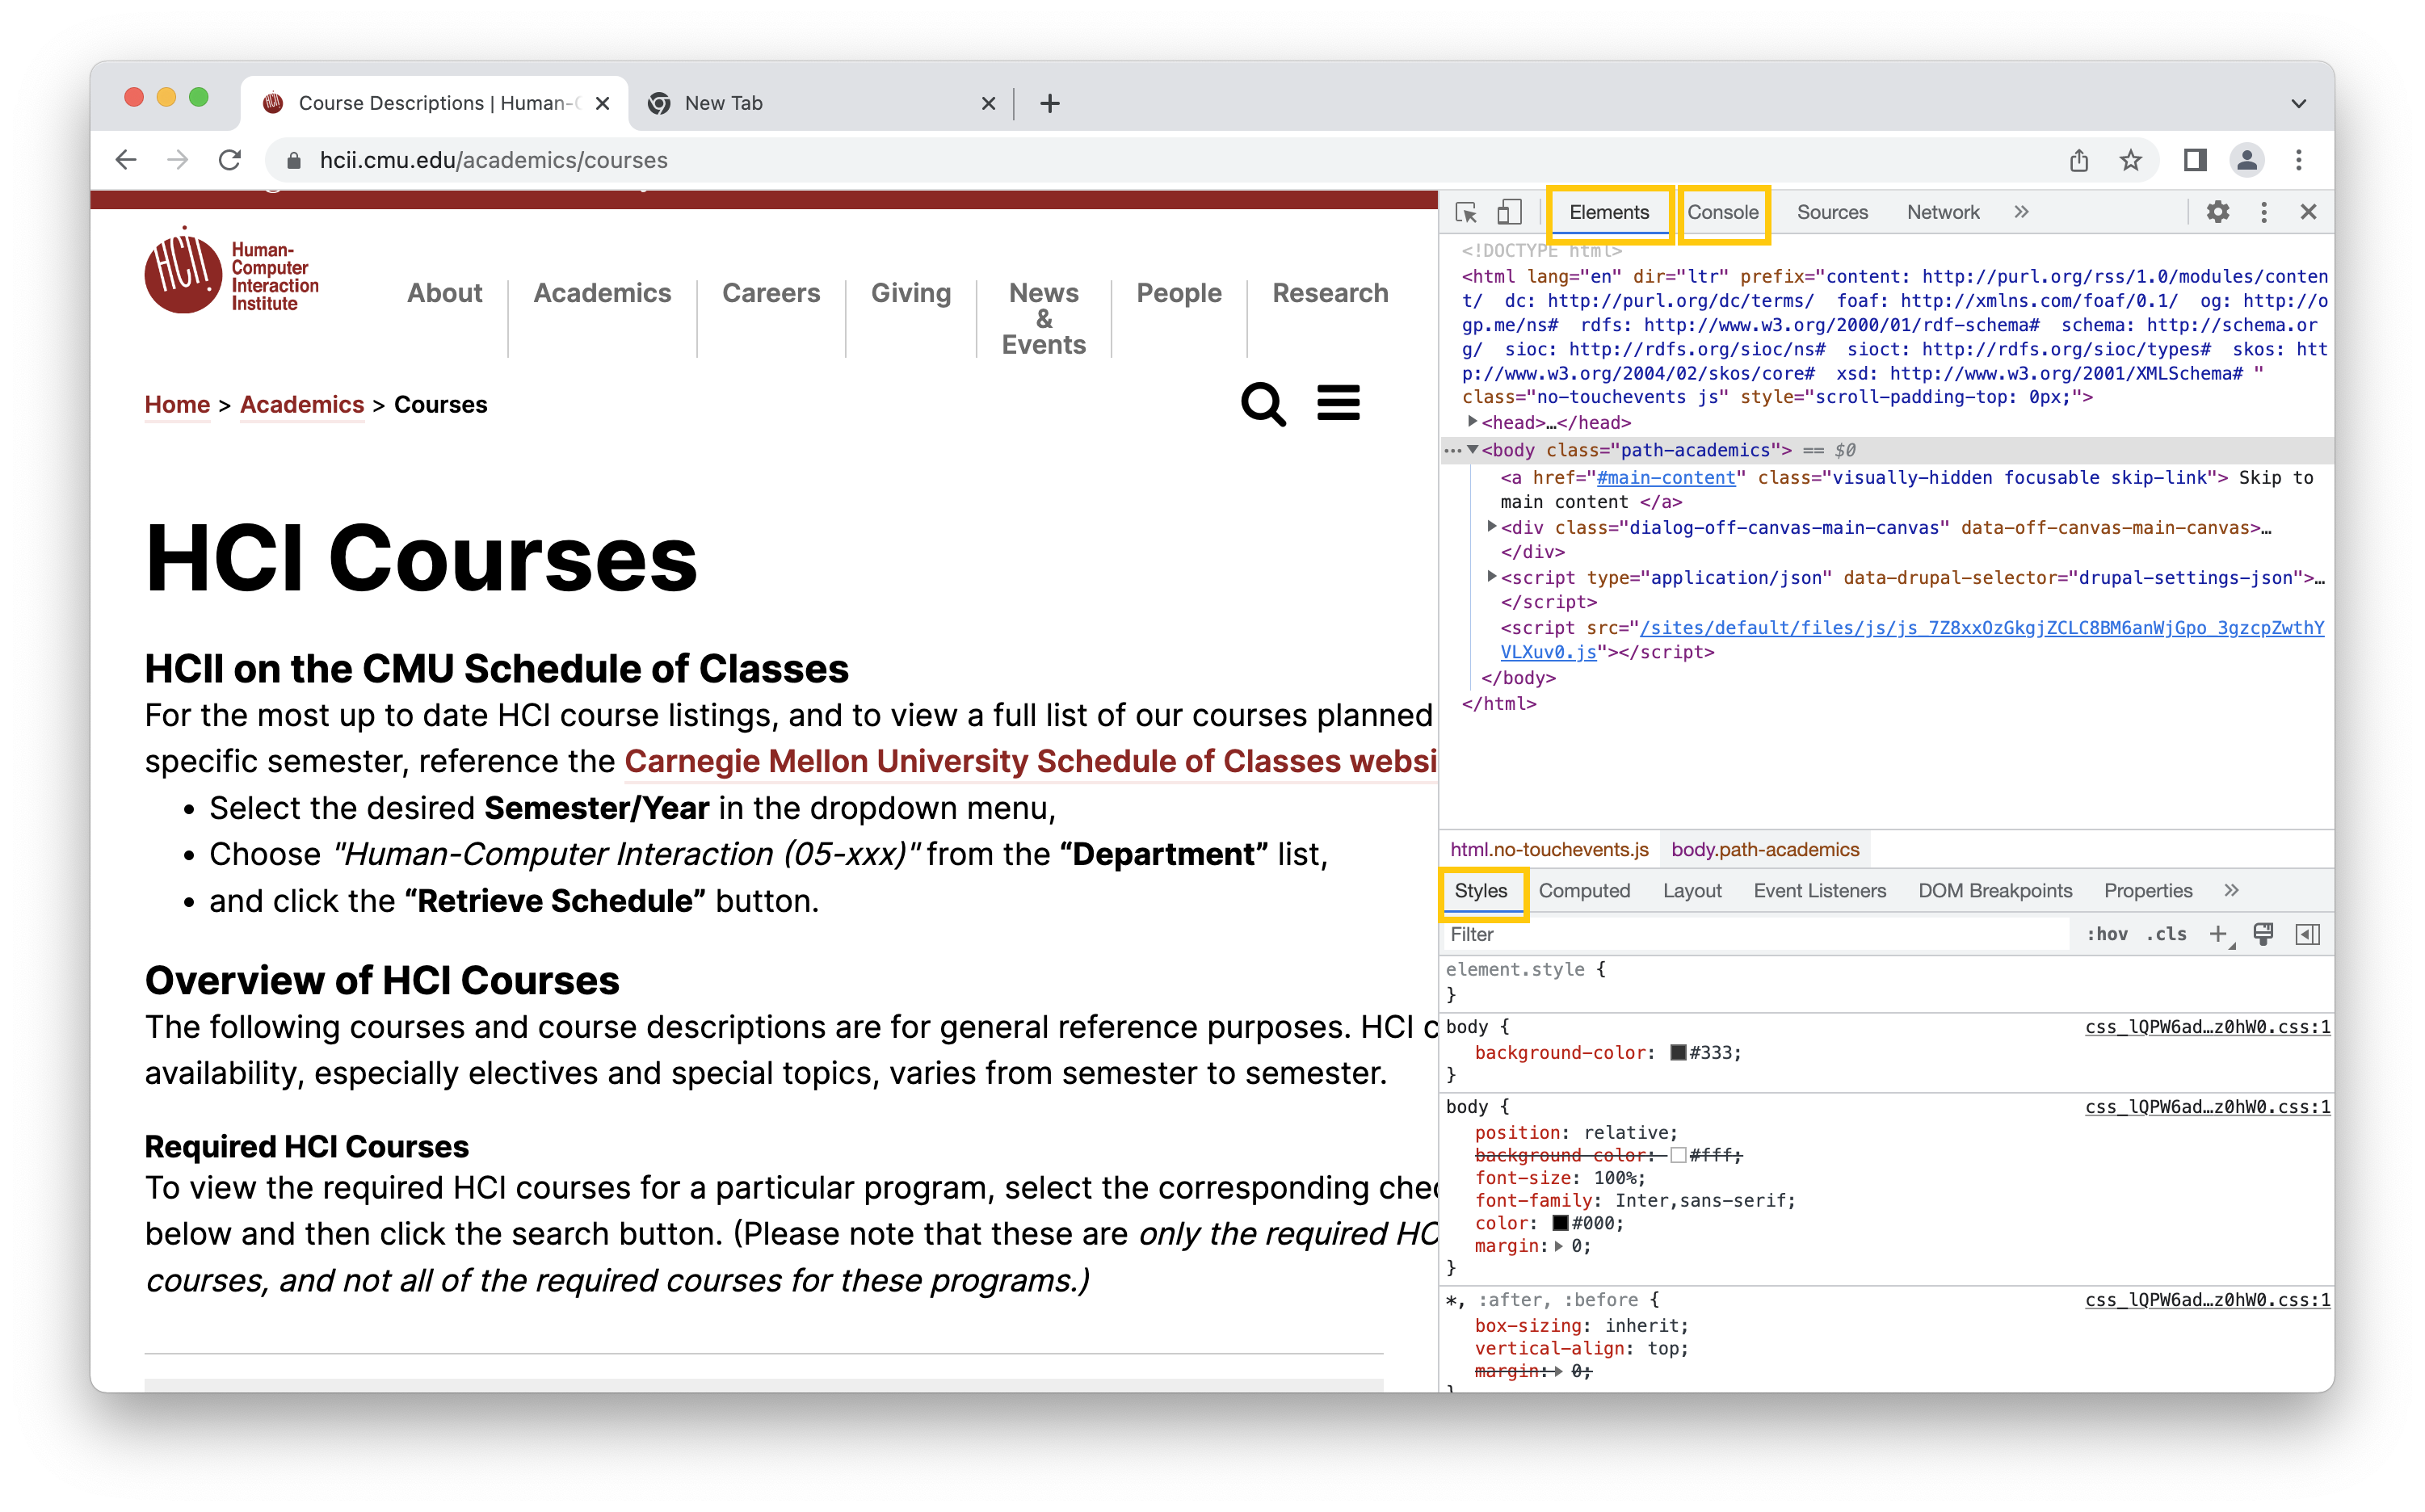Select the Computed pane tab
This screenshot has width=2425, height=1512.
(x=1583, y=891)
